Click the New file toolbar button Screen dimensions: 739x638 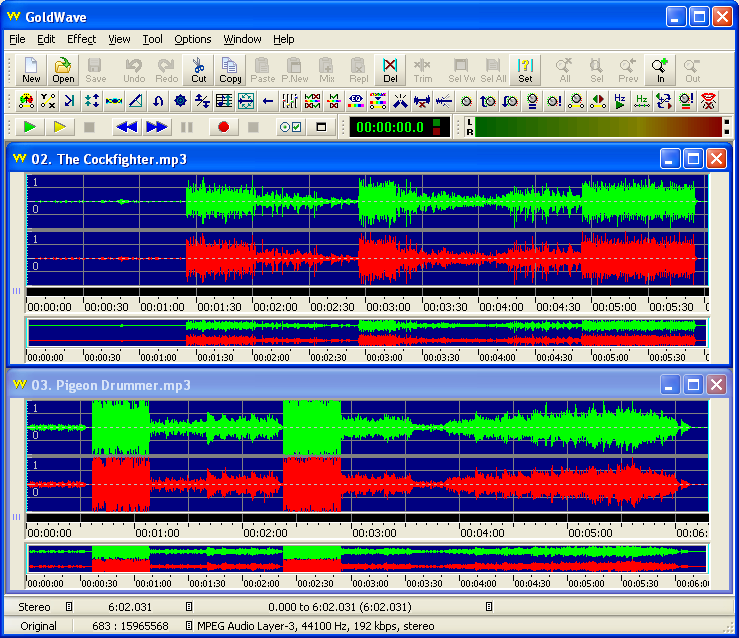[x=31, y=70]
